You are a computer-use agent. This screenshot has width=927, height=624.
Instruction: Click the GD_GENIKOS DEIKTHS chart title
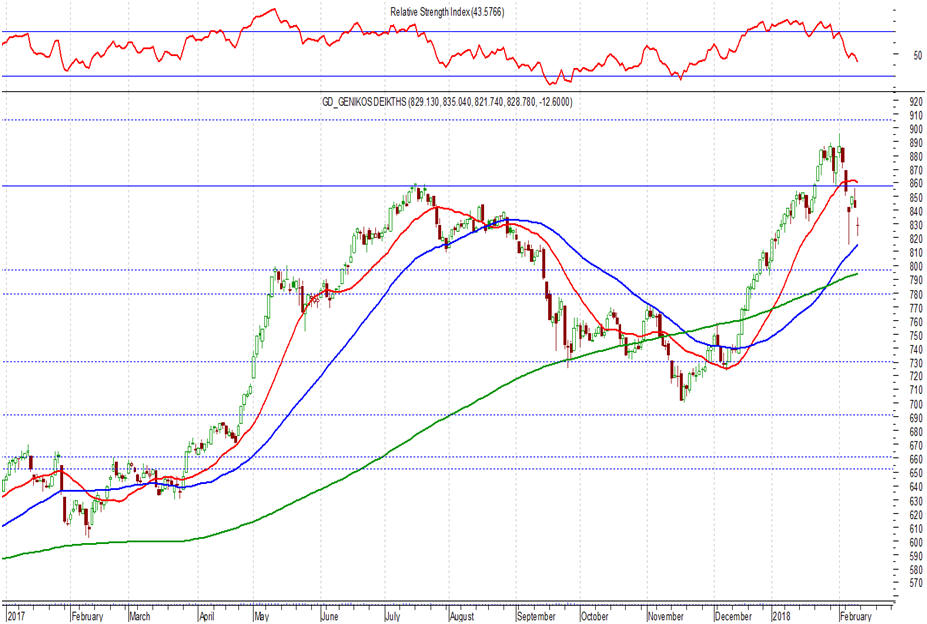447,102
